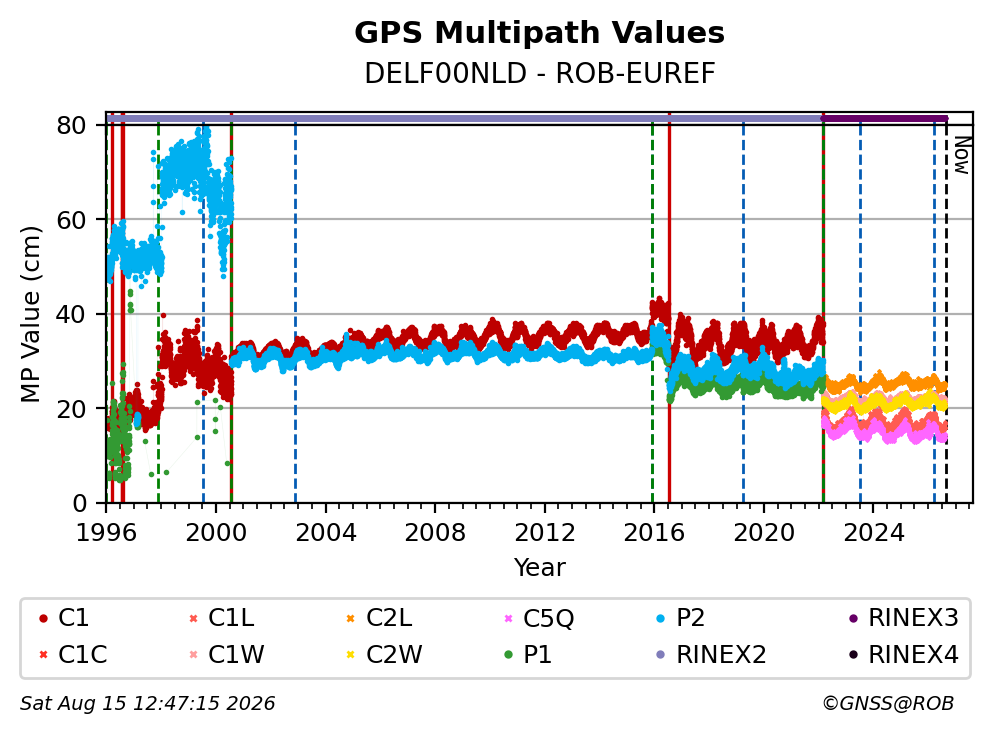Click the chart title GPS Multipath Values

coord(539,32)
